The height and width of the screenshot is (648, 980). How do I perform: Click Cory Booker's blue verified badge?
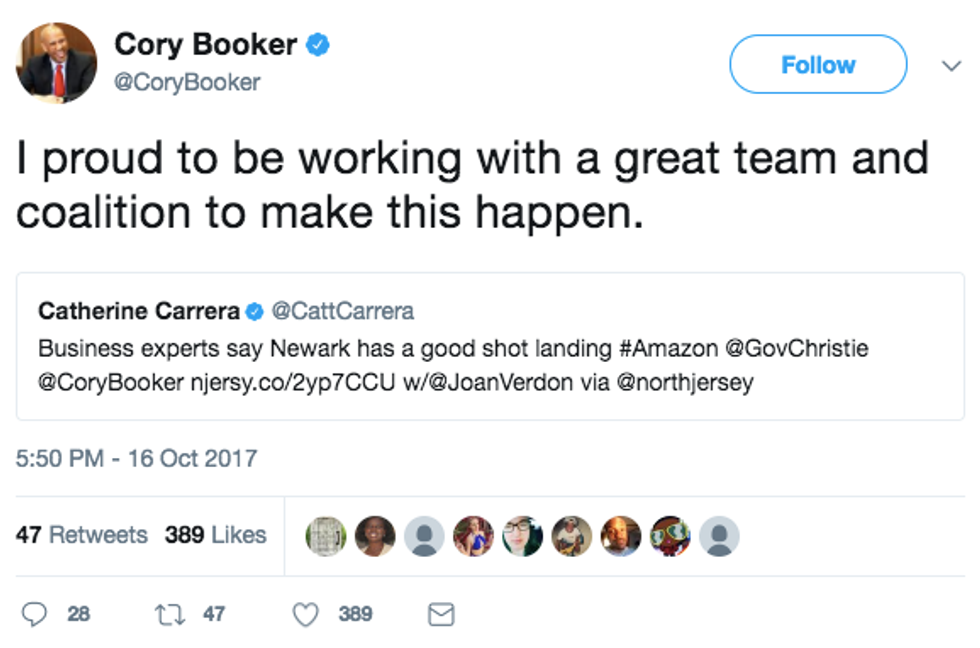click(x=318, y=45)
